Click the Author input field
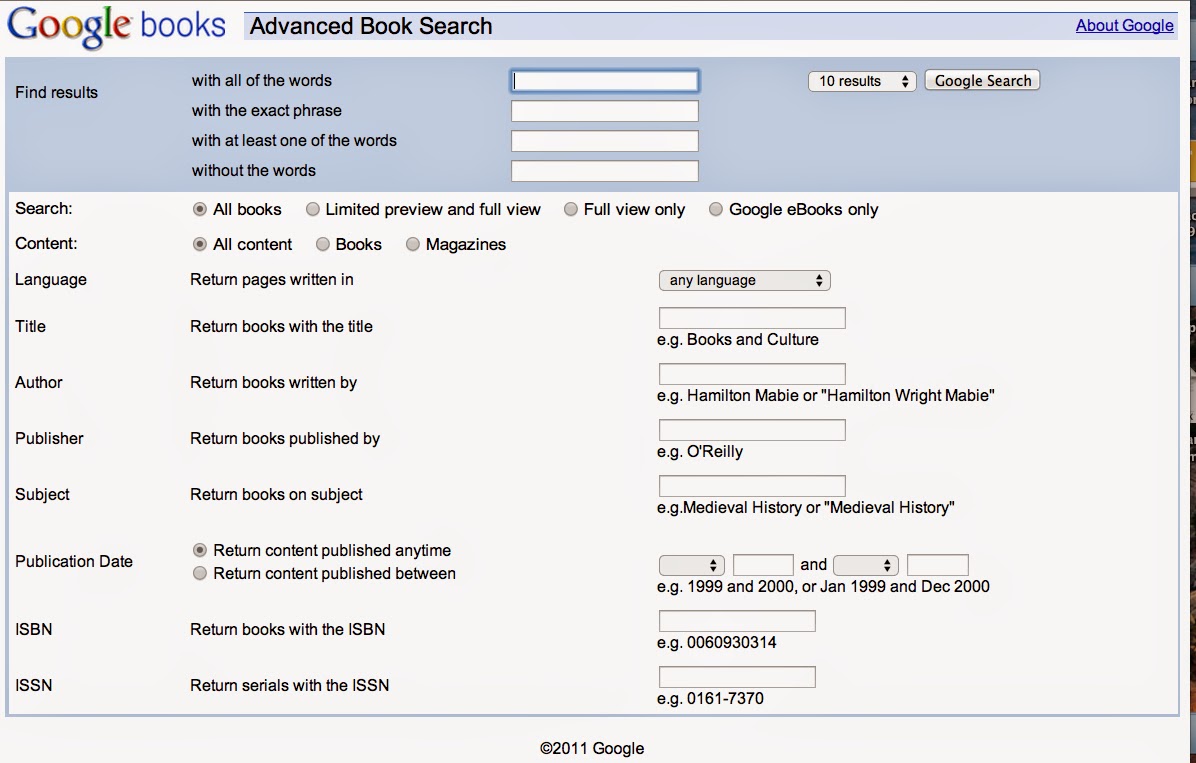Screen dimensions: 1196x763 tap(752, 374)
